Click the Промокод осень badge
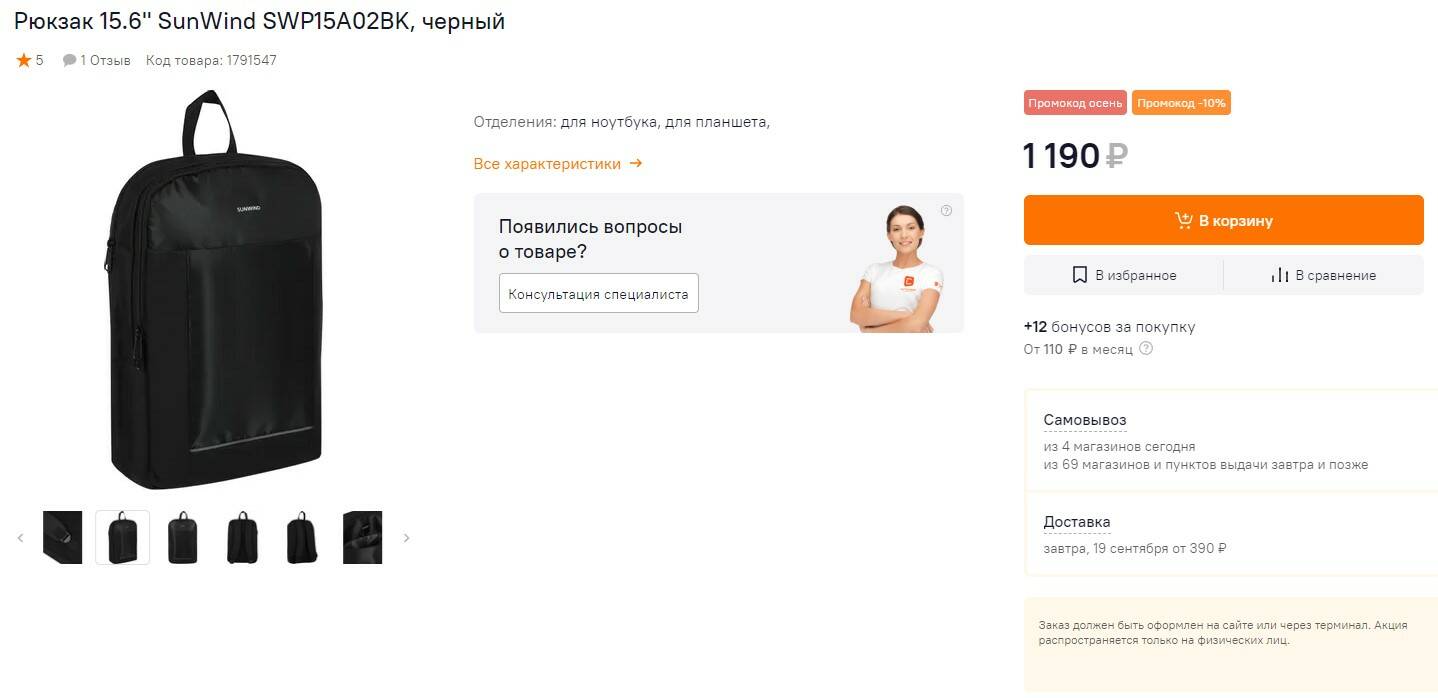The height and width of the screenshot is (698, 1438). (x=1075, y=103)
